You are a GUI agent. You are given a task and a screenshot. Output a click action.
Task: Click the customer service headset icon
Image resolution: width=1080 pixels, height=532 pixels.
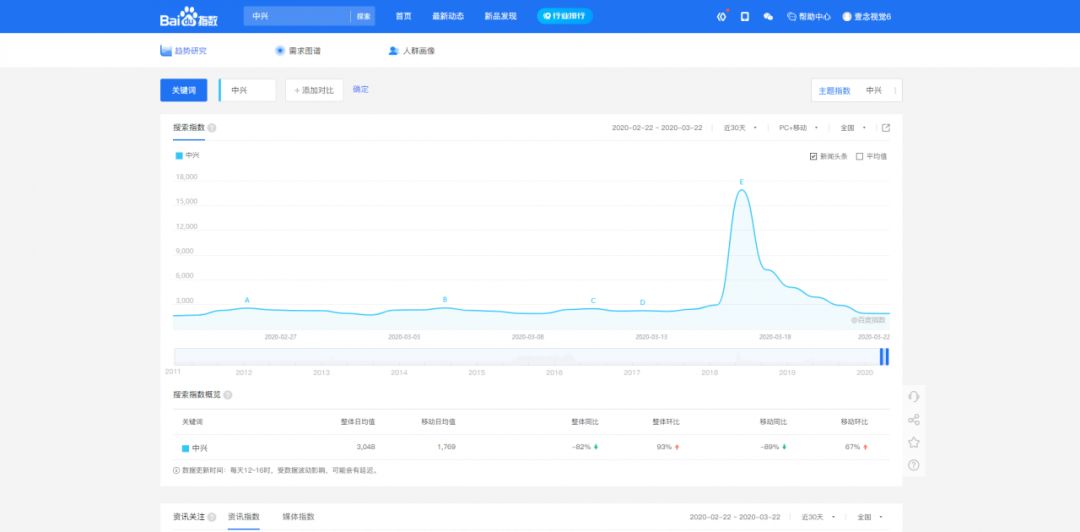click(914, 396)
